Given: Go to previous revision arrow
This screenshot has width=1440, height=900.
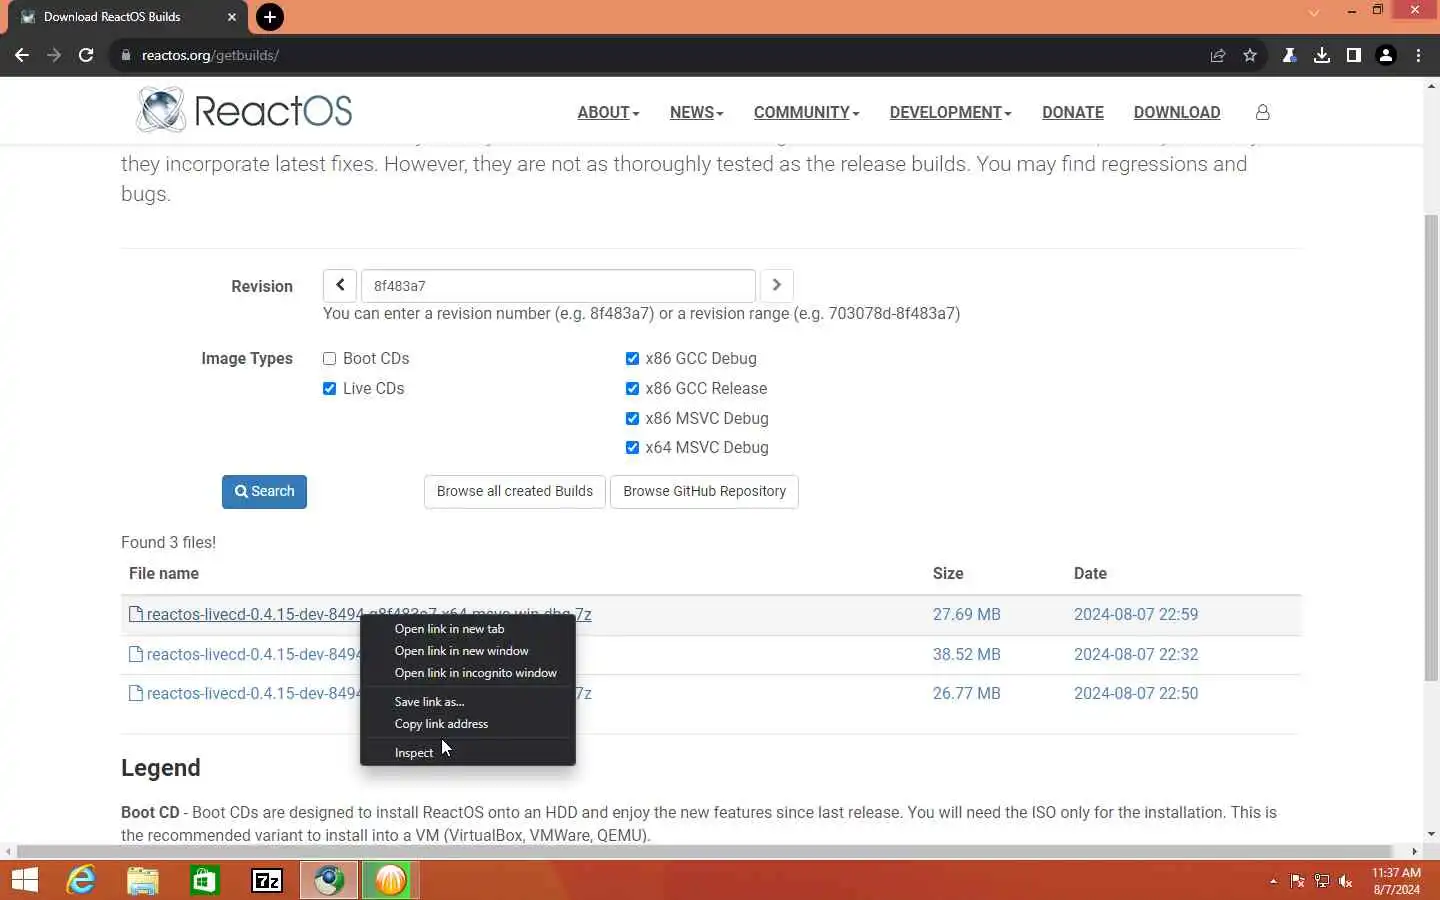Looking at the screenshot, I should (340, 285).
